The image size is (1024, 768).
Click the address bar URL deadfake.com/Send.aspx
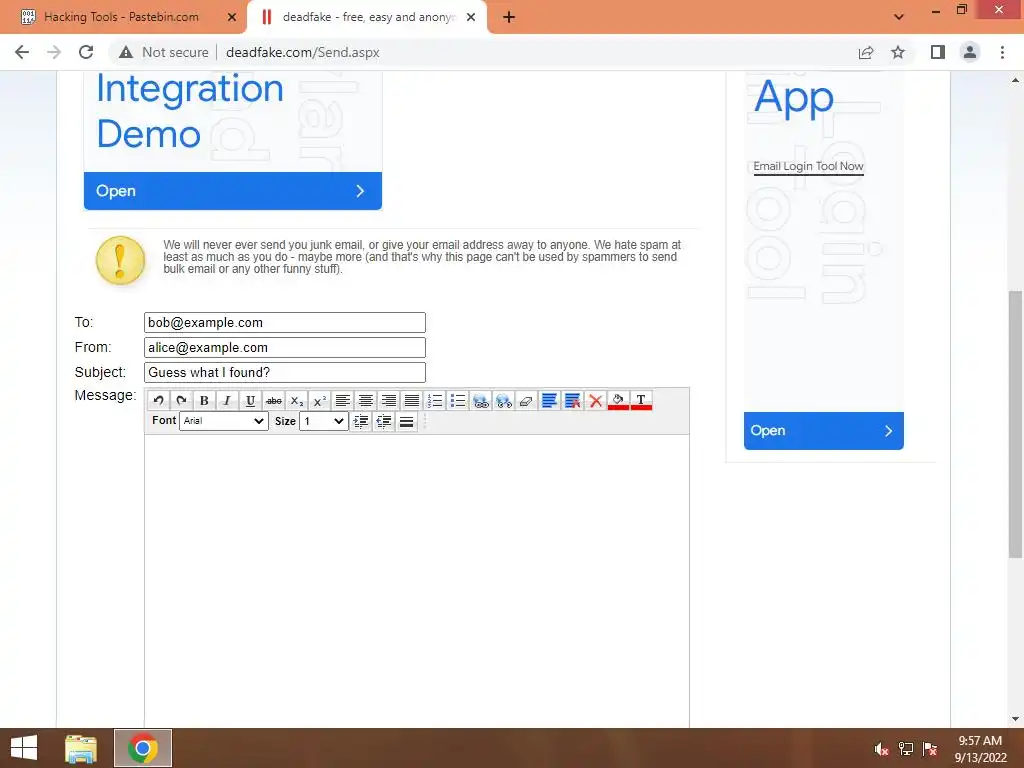tap(302, 52)
